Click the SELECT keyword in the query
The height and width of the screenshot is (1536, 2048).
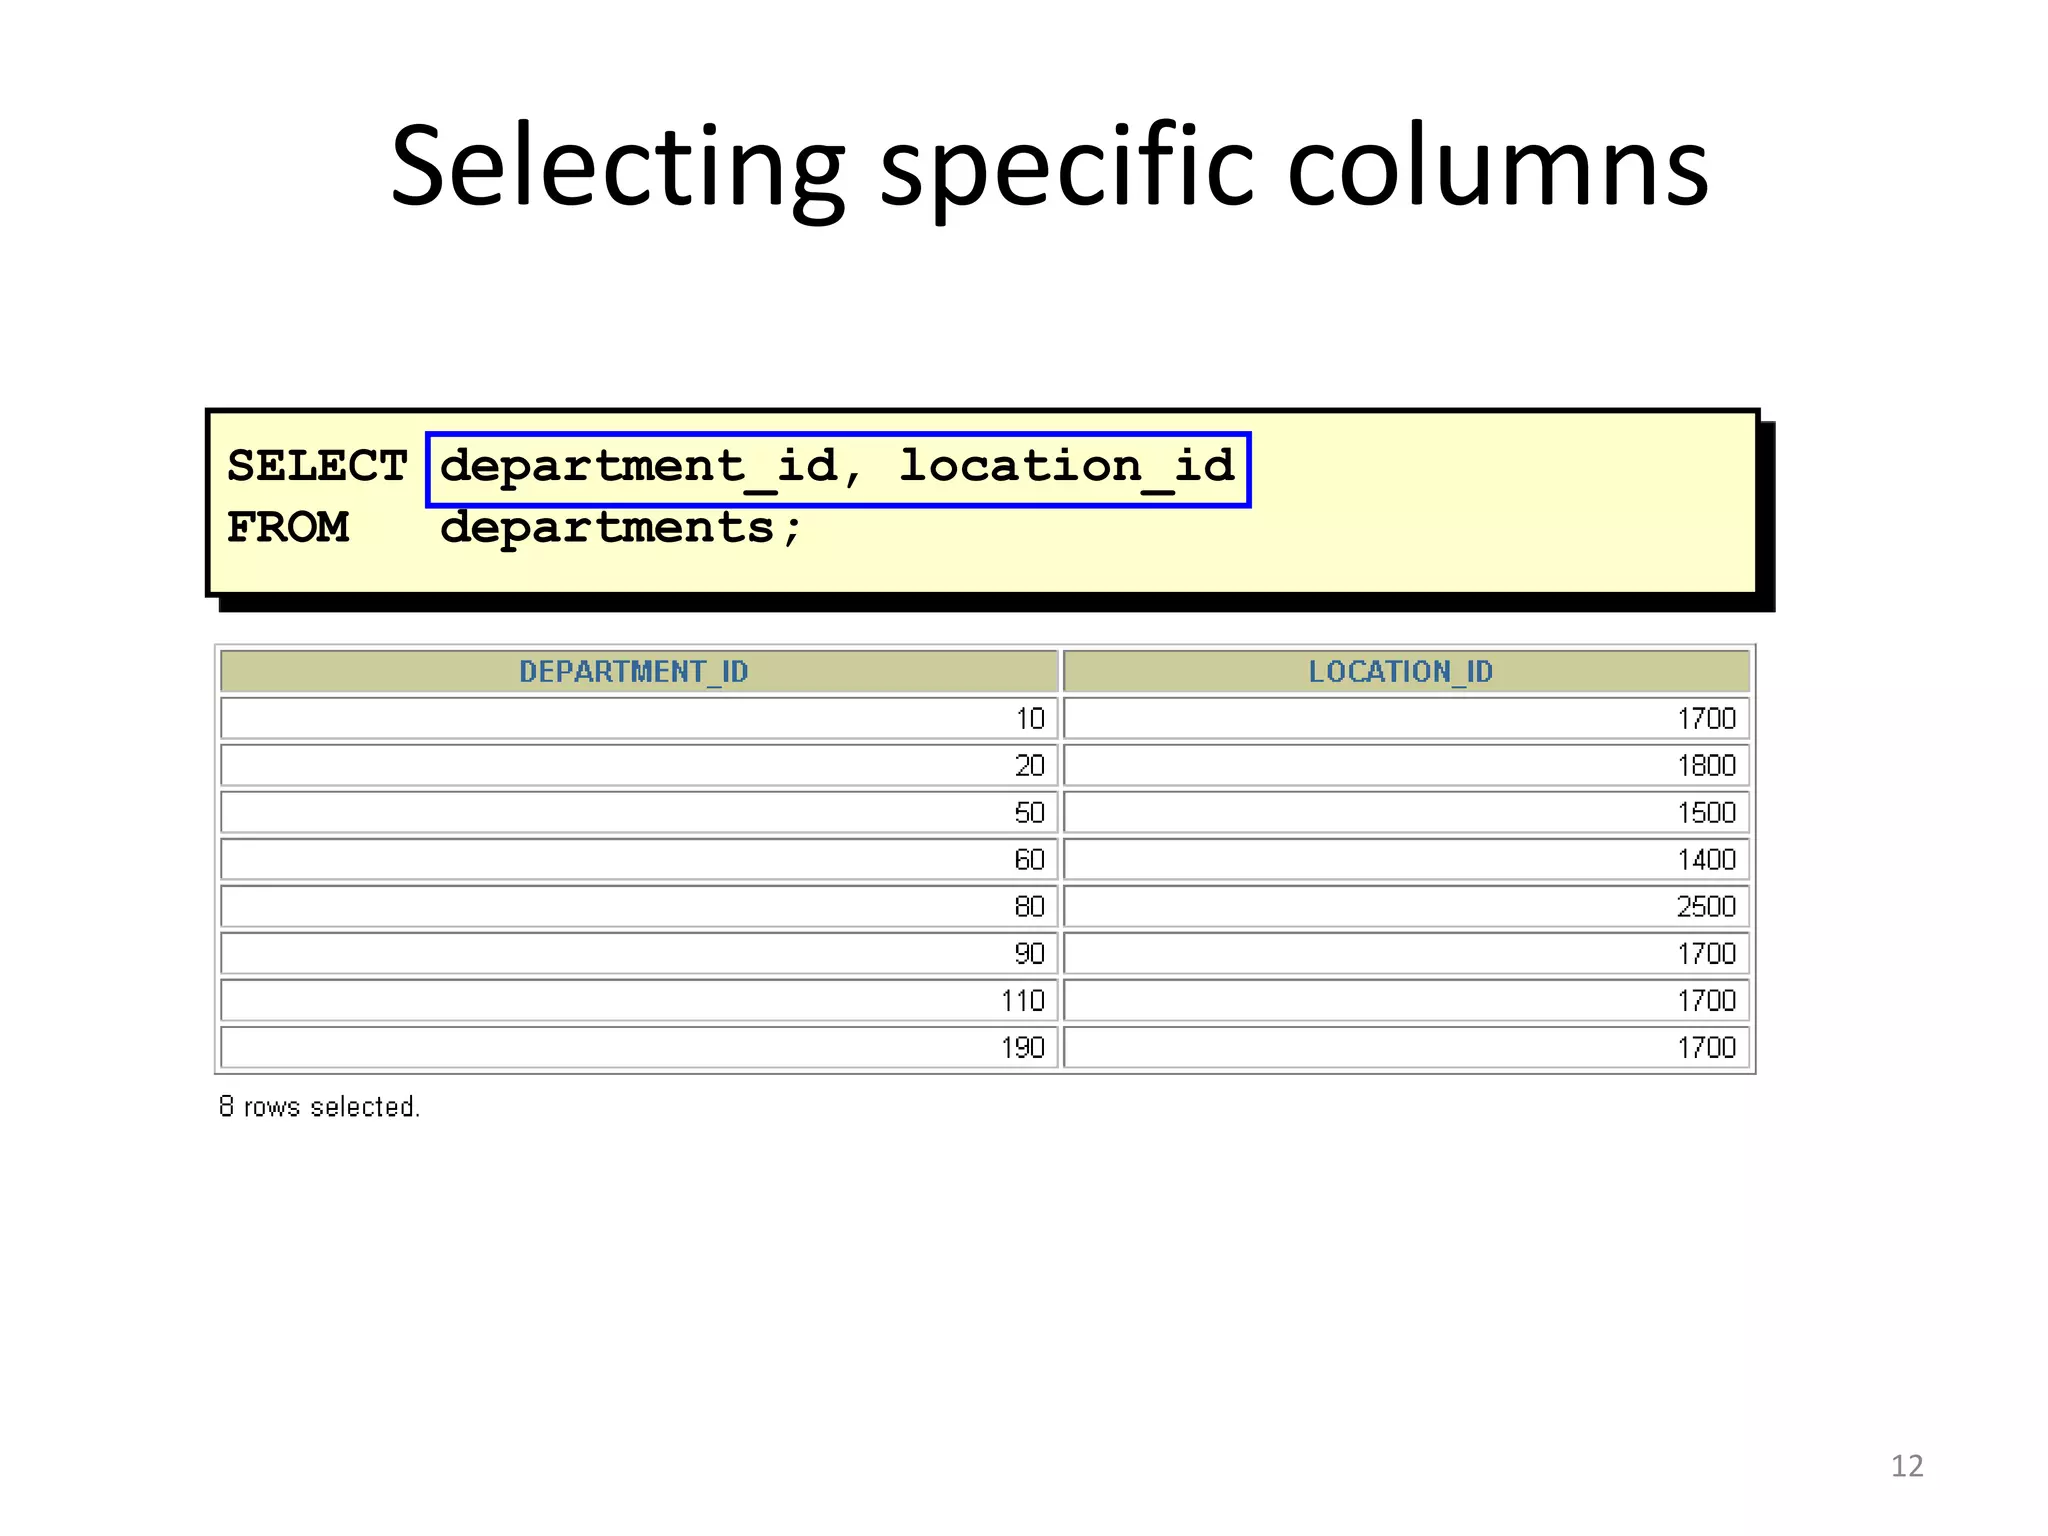(317, 466)
